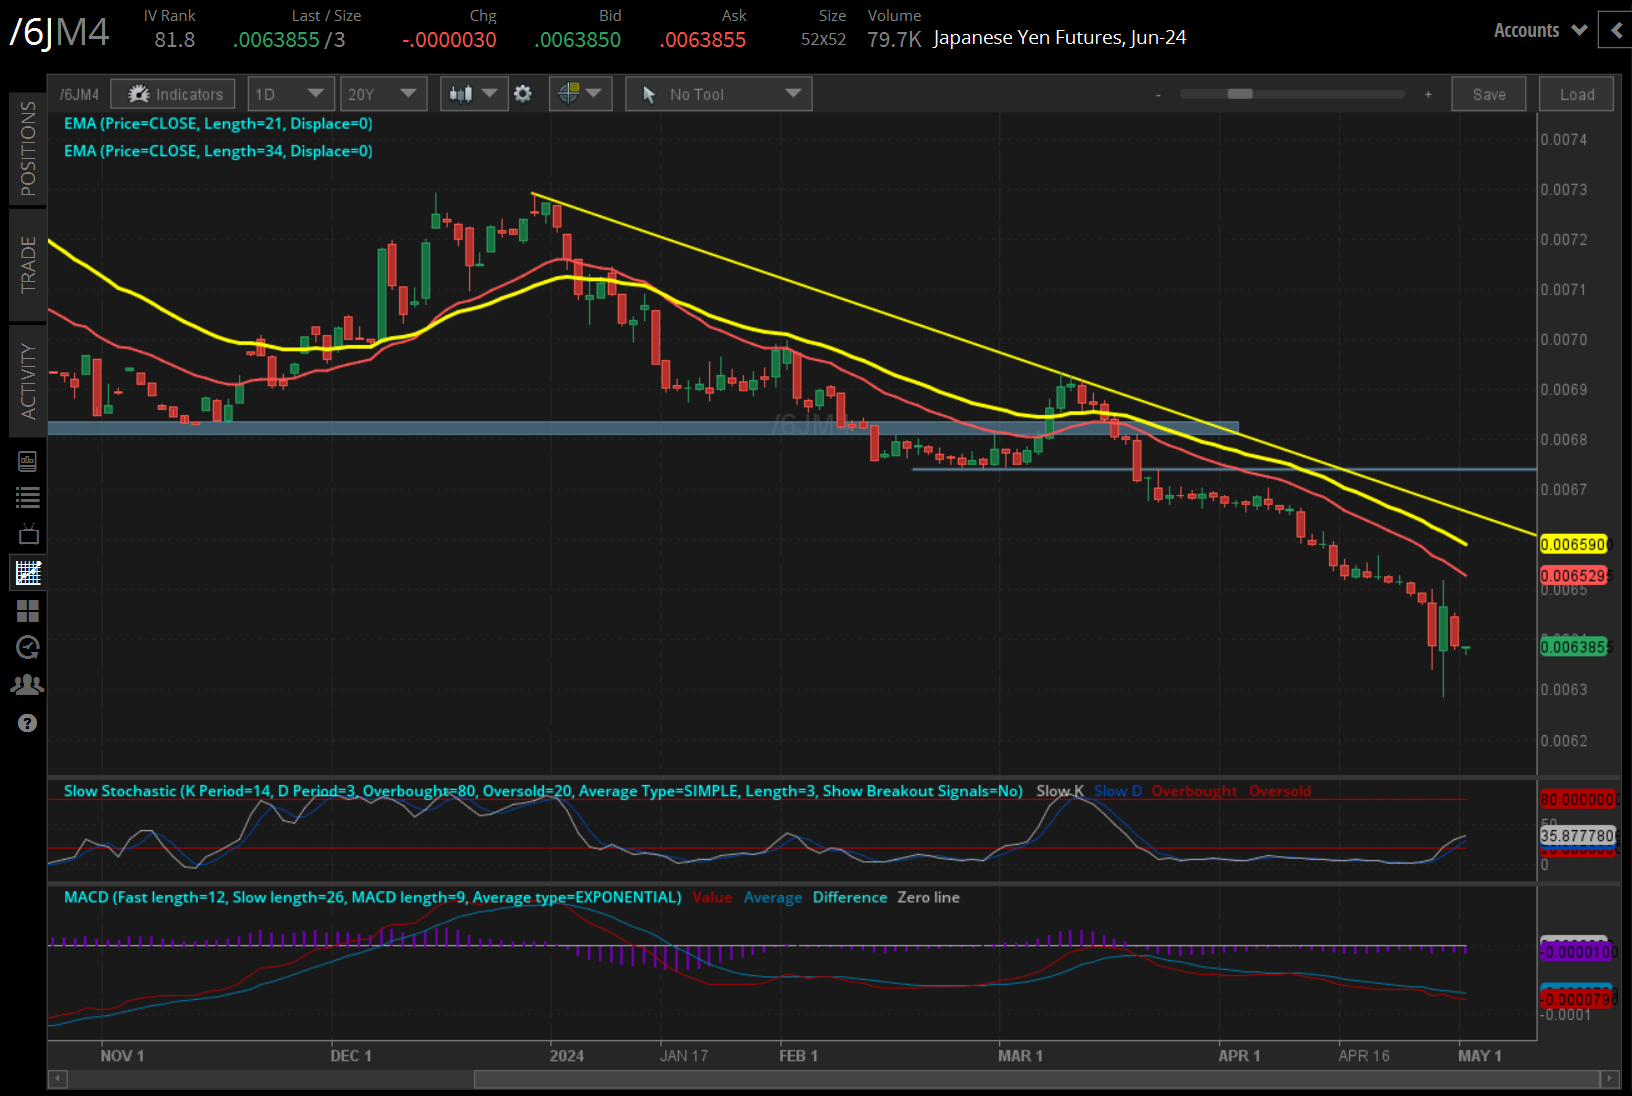Open the people follow icon in sidebar
1632x1096 pixels.
[x=28, y=685]
